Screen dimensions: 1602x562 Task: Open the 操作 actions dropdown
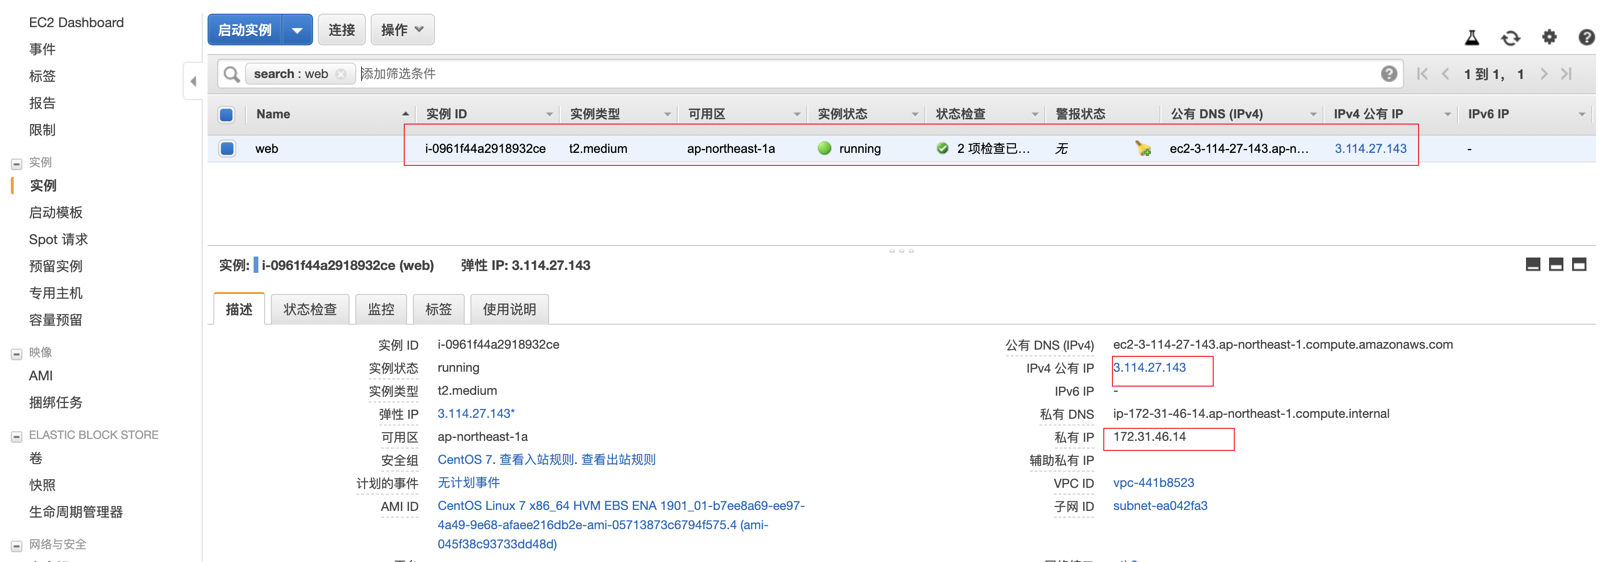[x=402, y=30]
